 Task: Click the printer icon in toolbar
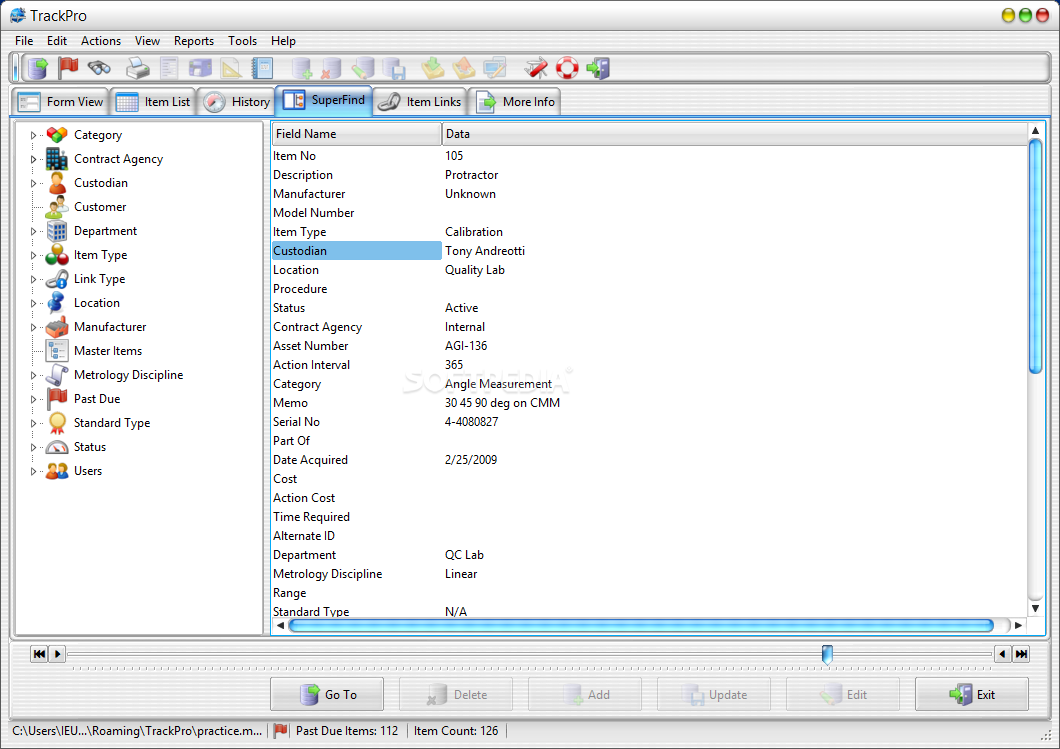click(139, 68)
